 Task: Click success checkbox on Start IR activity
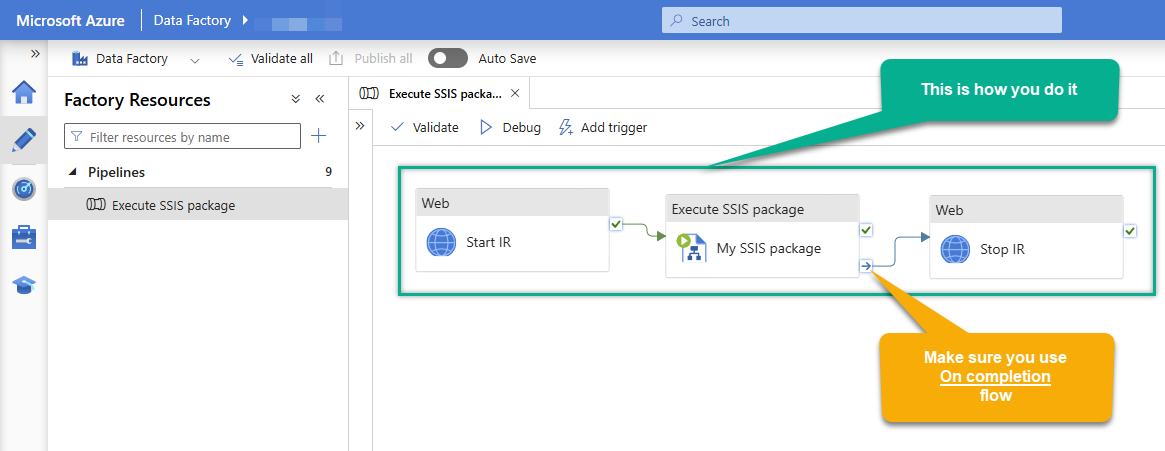tap(616, 224)
